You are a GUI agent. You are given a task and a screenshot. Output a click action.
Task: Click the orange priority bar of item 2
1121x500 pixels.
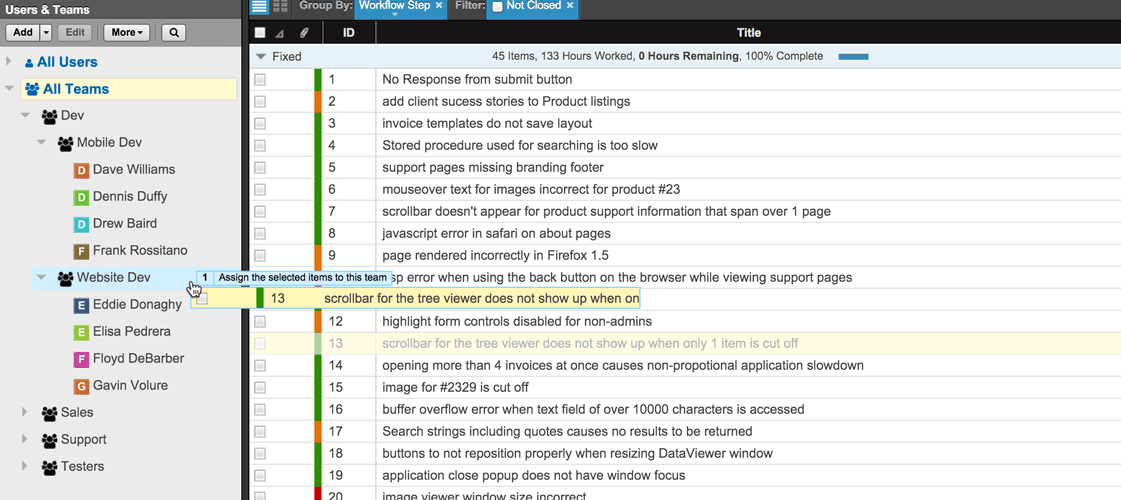(318, 102)
